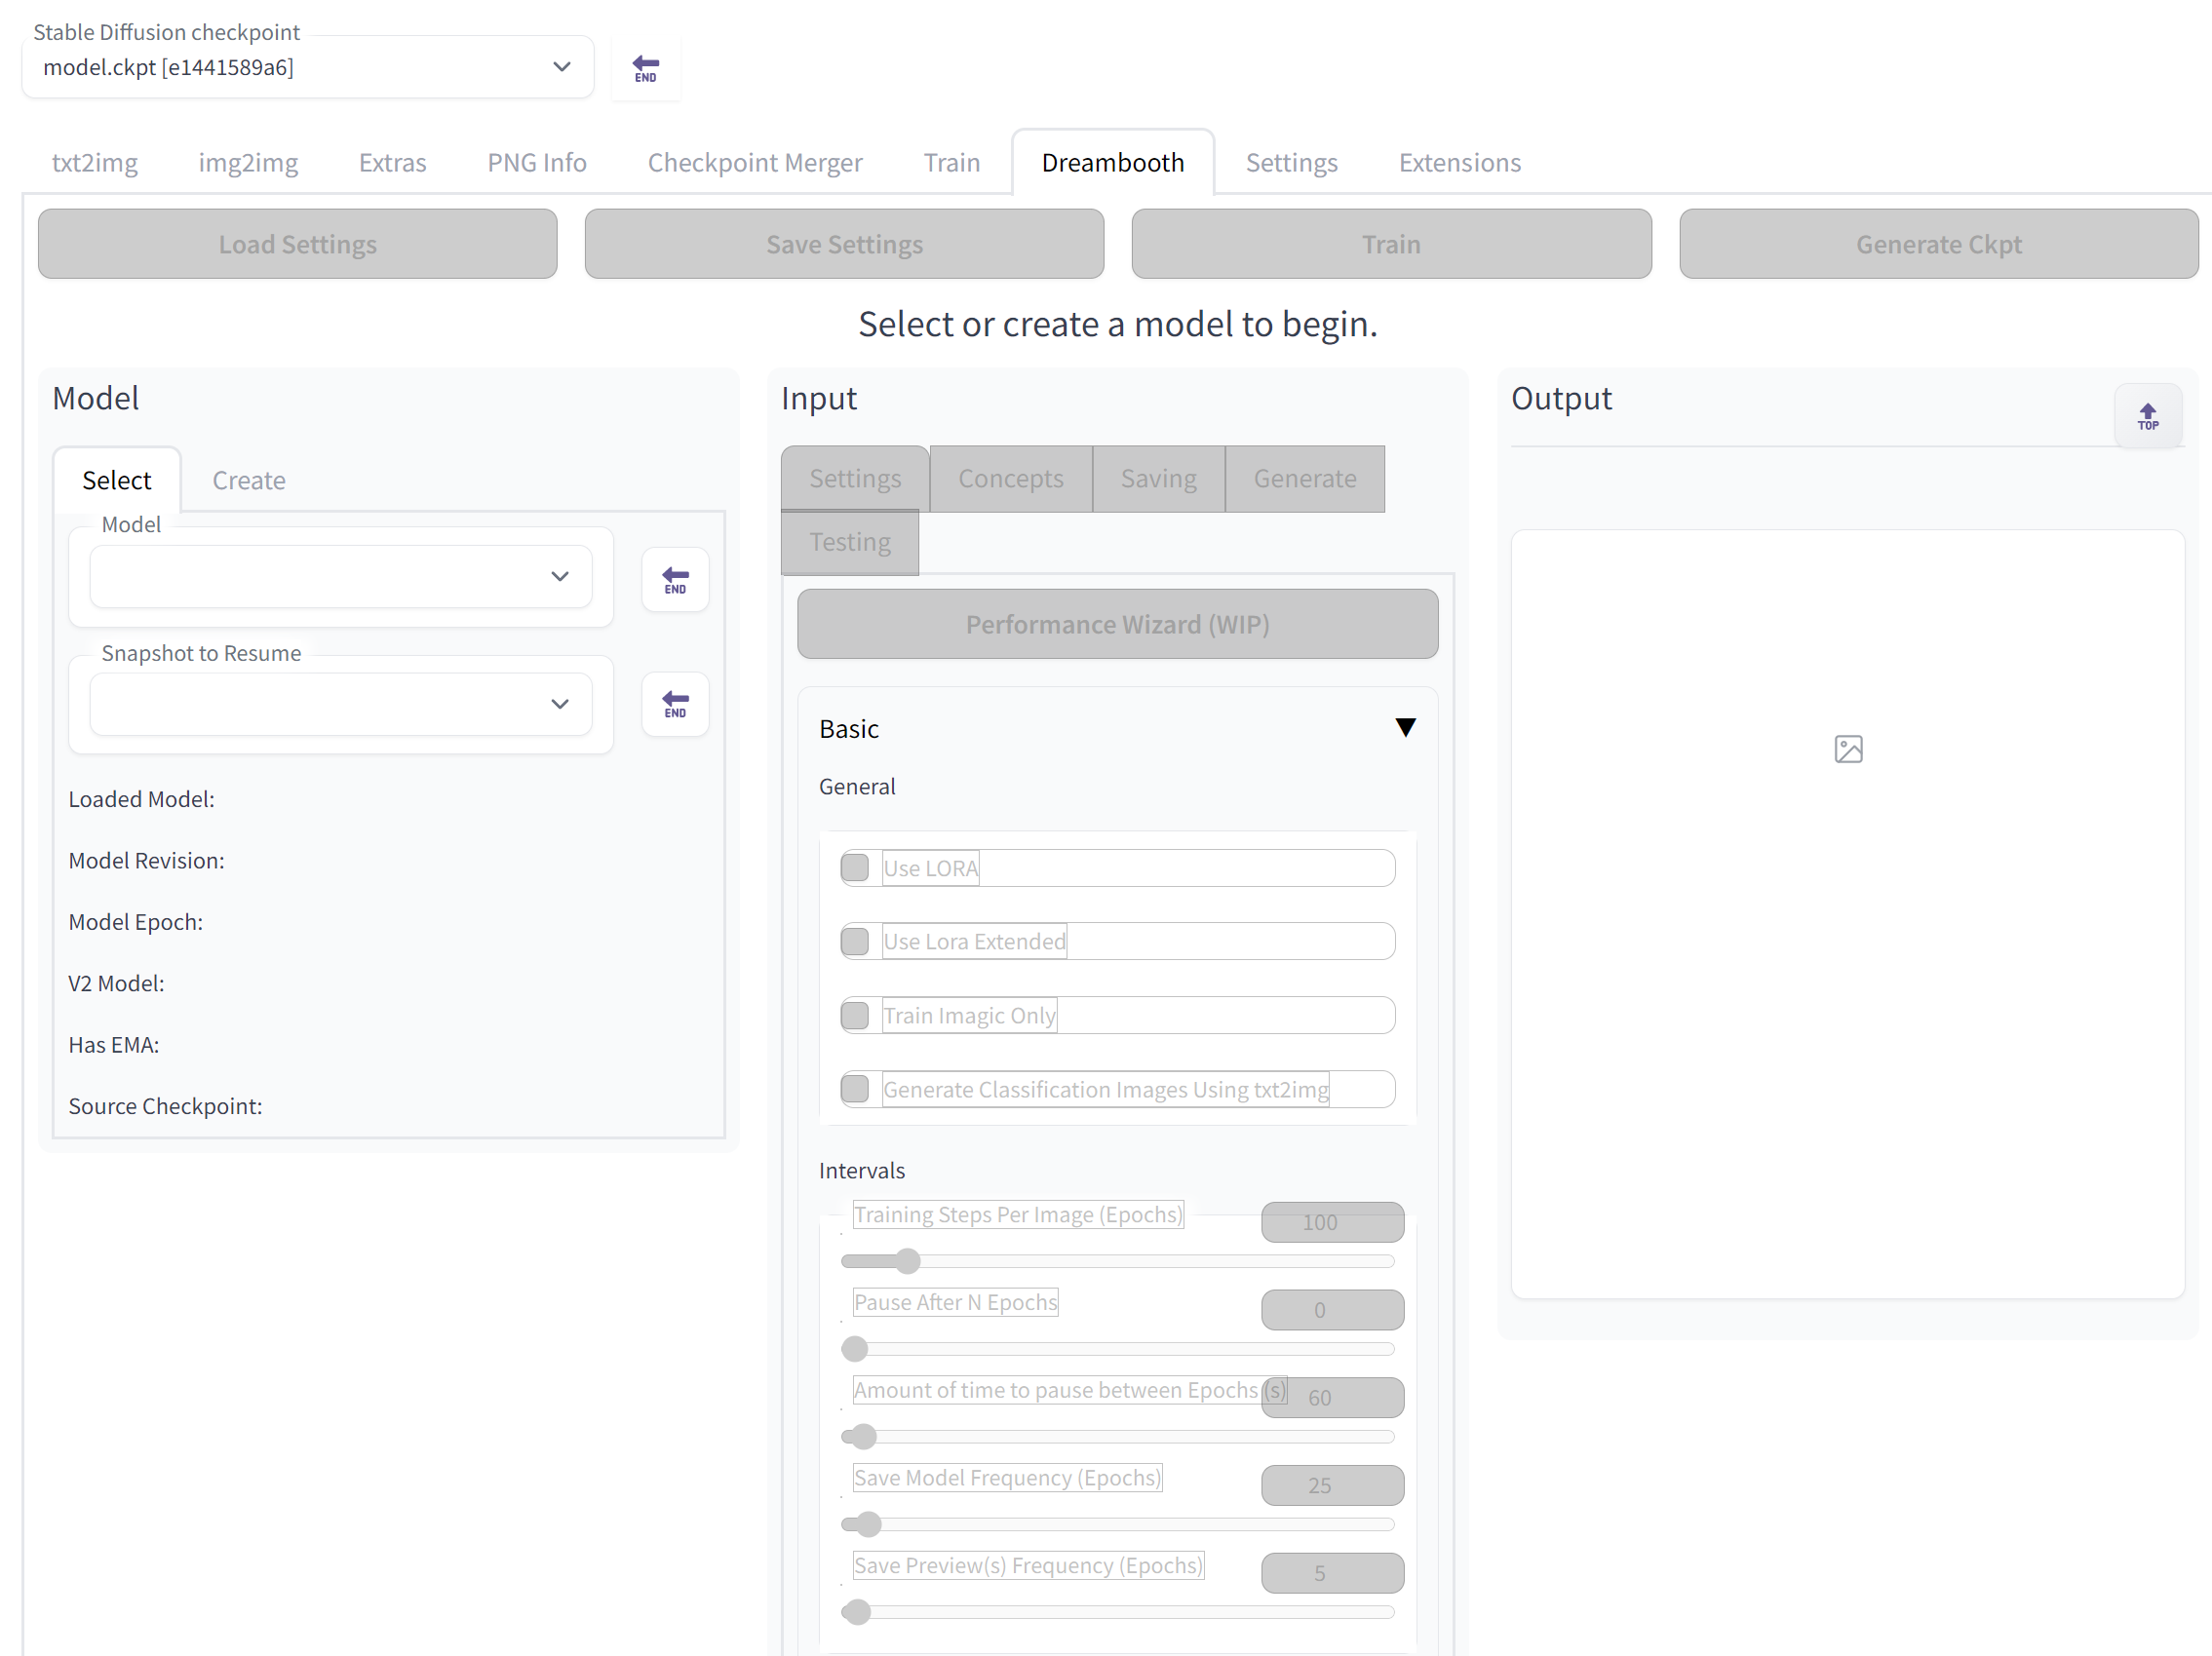This screenshot has height=1656, width=2212.
Task: Open the Concepts input tab
Action: [1010, 478]
